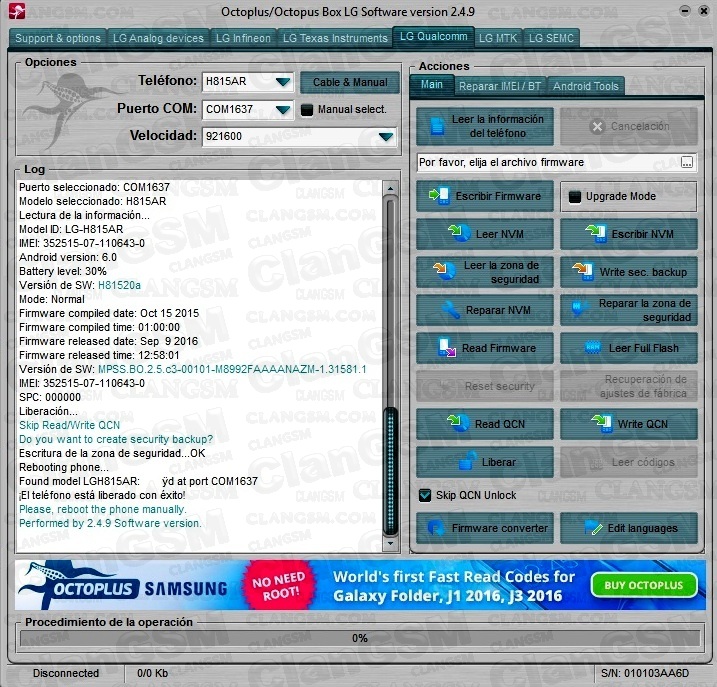Click the document icon on Leer la información button
The image size is (717, 687).
point(437,126)
